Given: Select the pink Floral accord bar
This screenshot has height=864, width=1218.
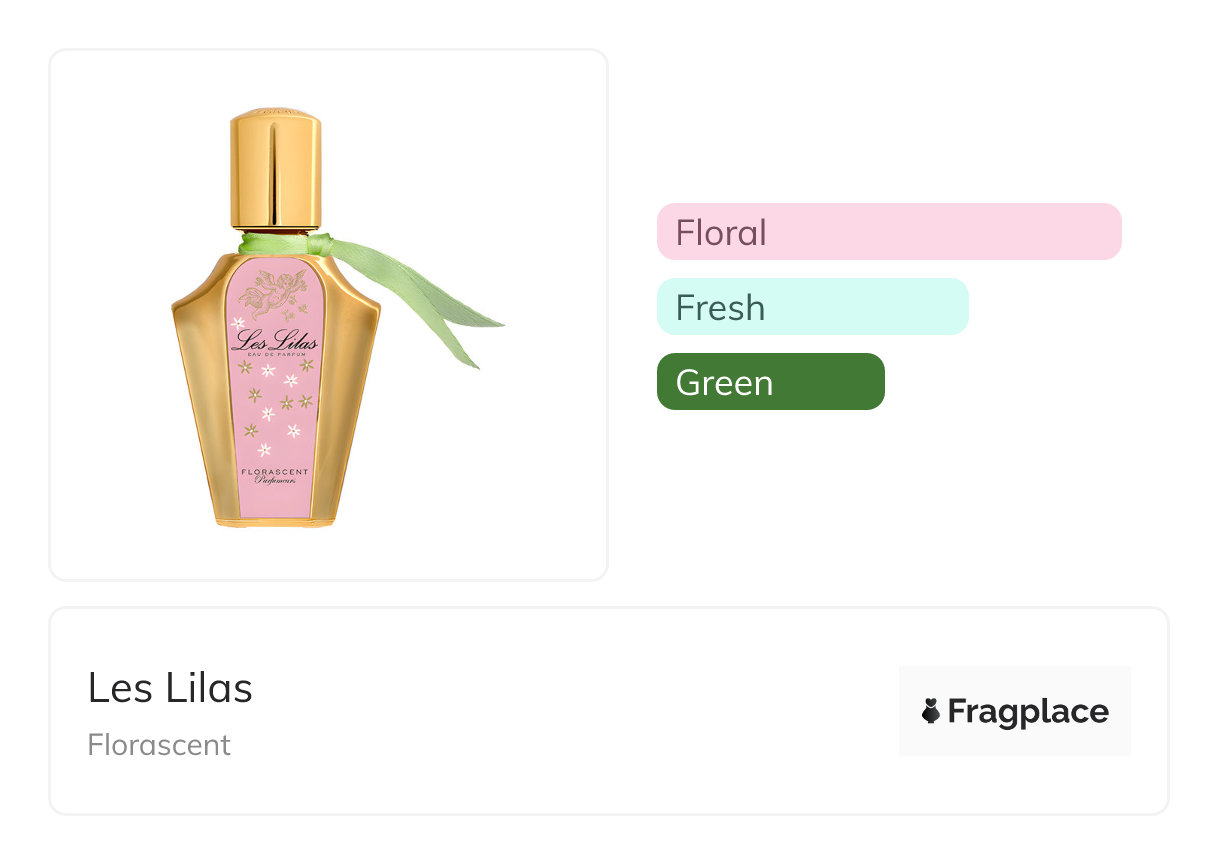Looking at the screenshot, I should [x=888, y=232].
